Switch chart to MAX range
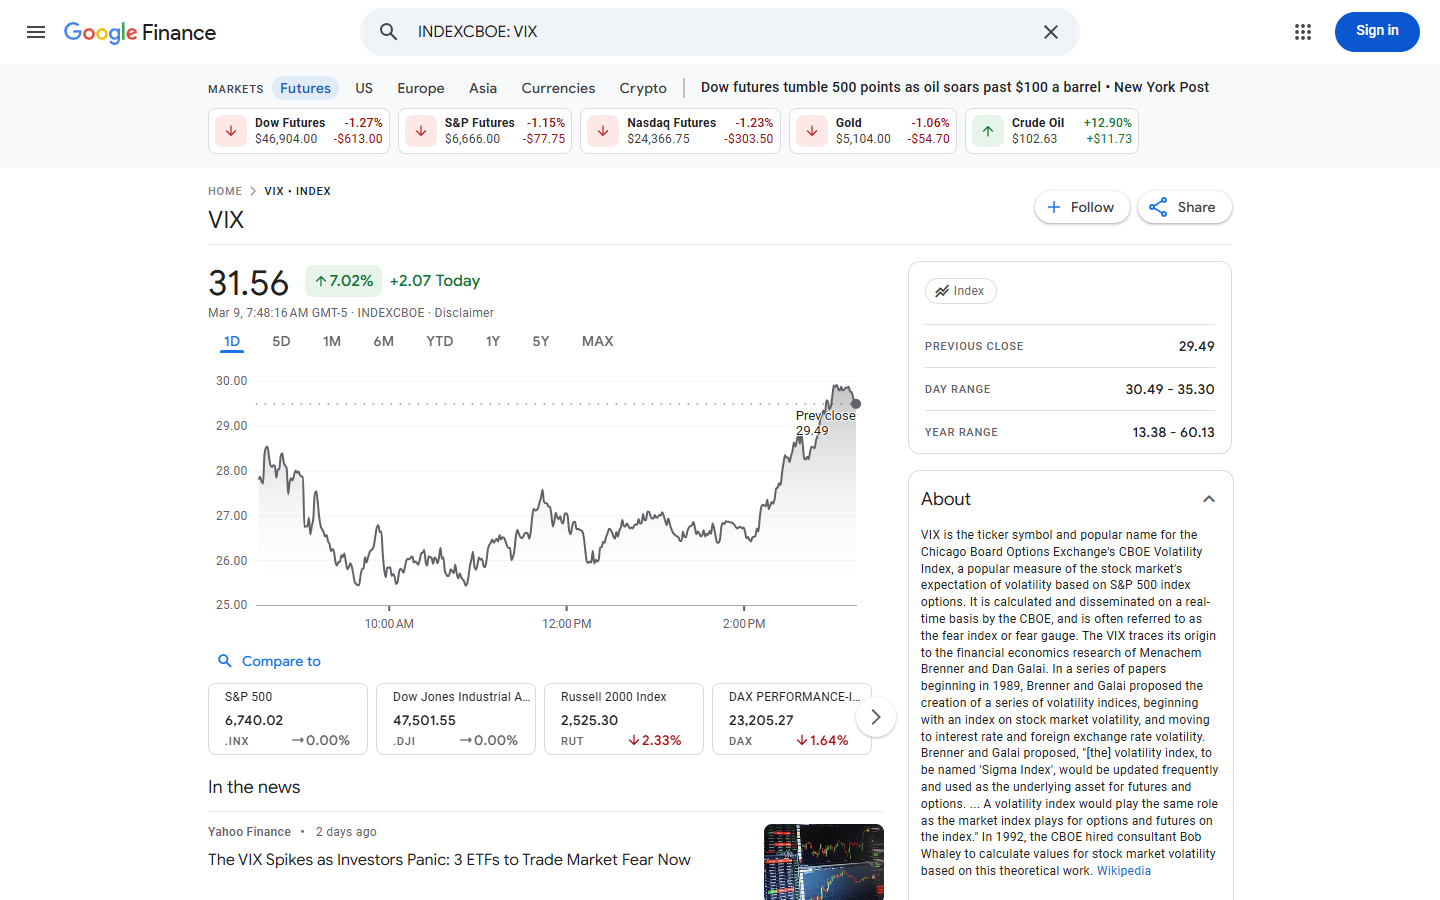This screenshot has width=1440, height=900. (x=597, y=341)
